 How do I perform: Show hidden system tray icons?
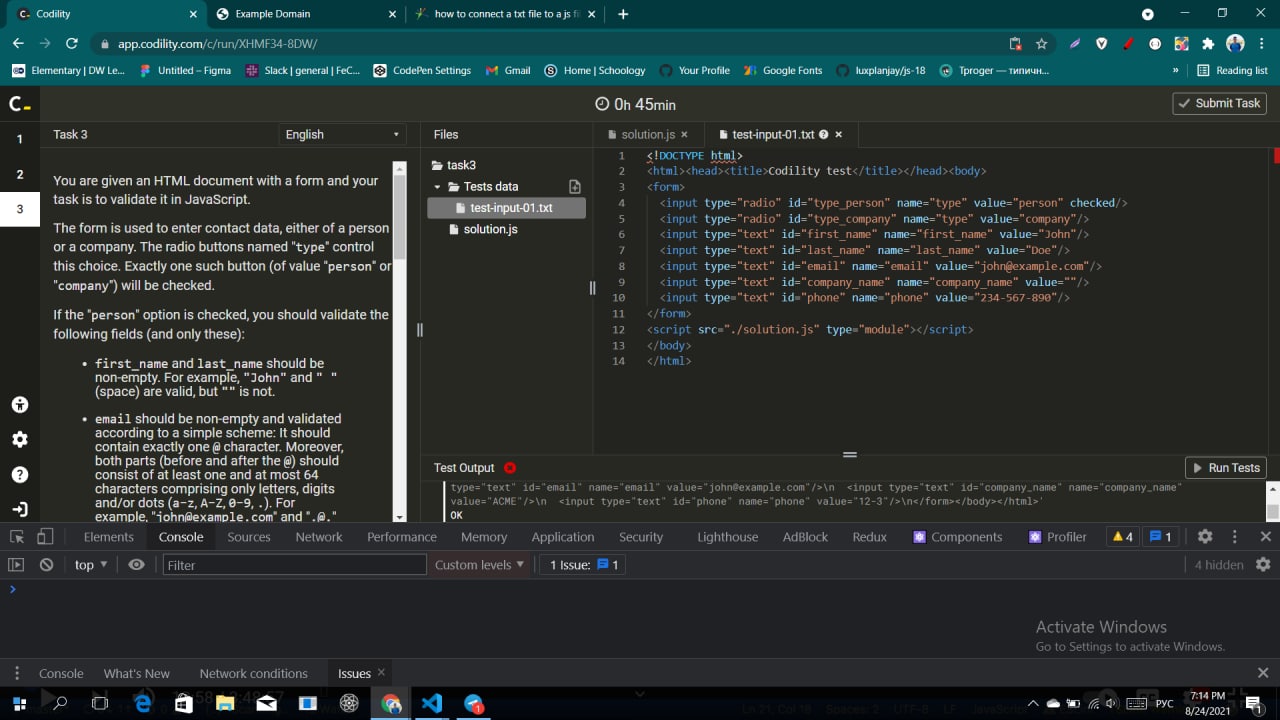click(x=1033, y=703)
